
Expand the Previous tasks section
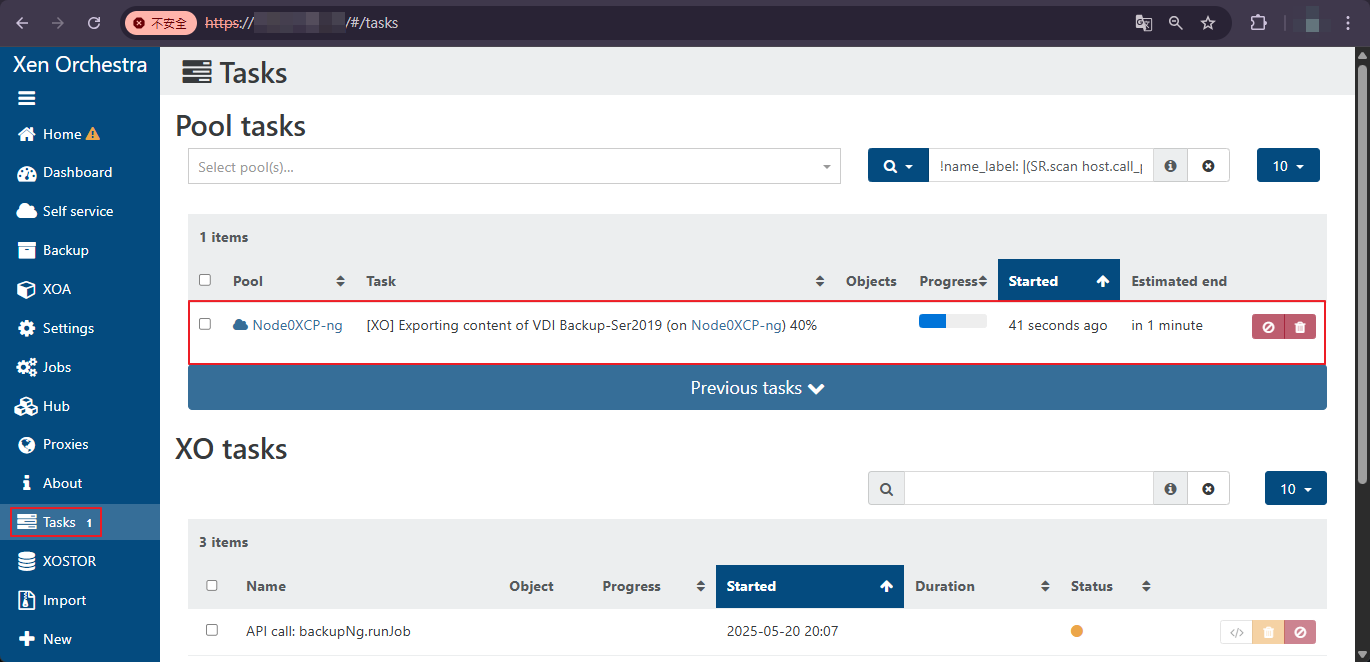757,388
